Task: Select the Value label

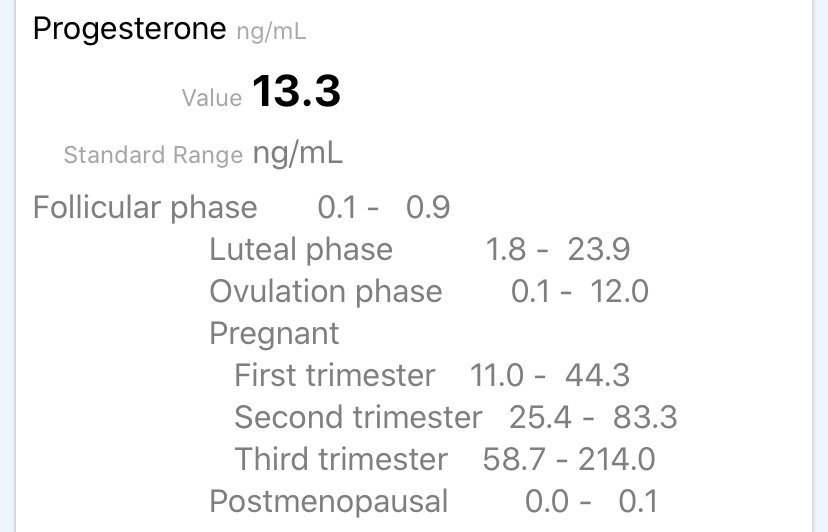Action: pos(212,98)
